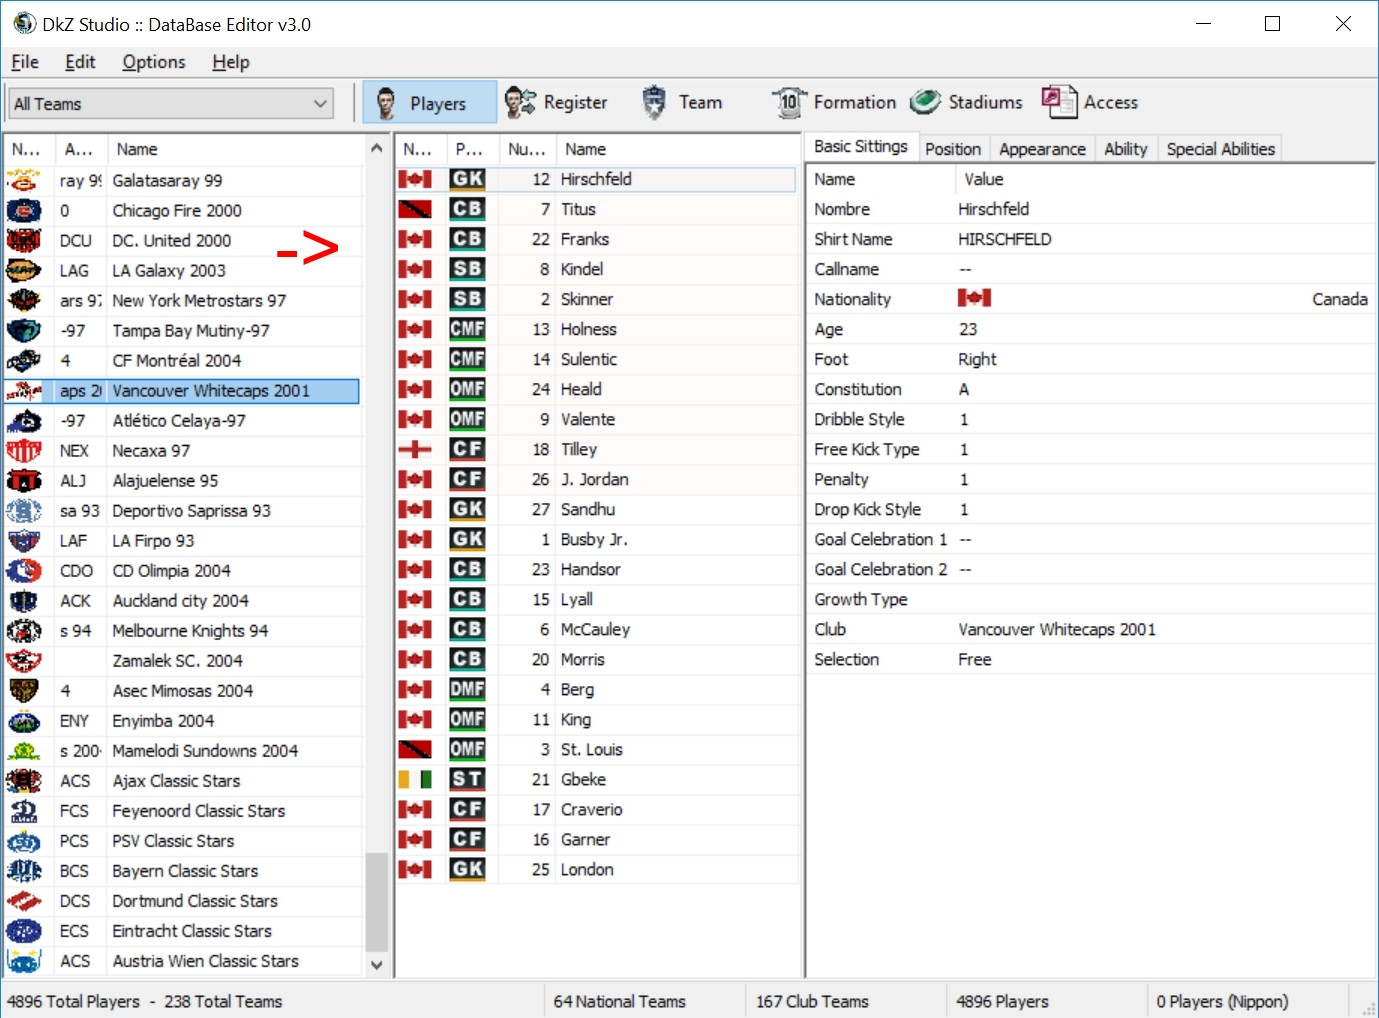The width and height of the screenshot is (1379, 1018).
Task: Click the Chicago Fire 2000 team logo
Action: (24, 210)
